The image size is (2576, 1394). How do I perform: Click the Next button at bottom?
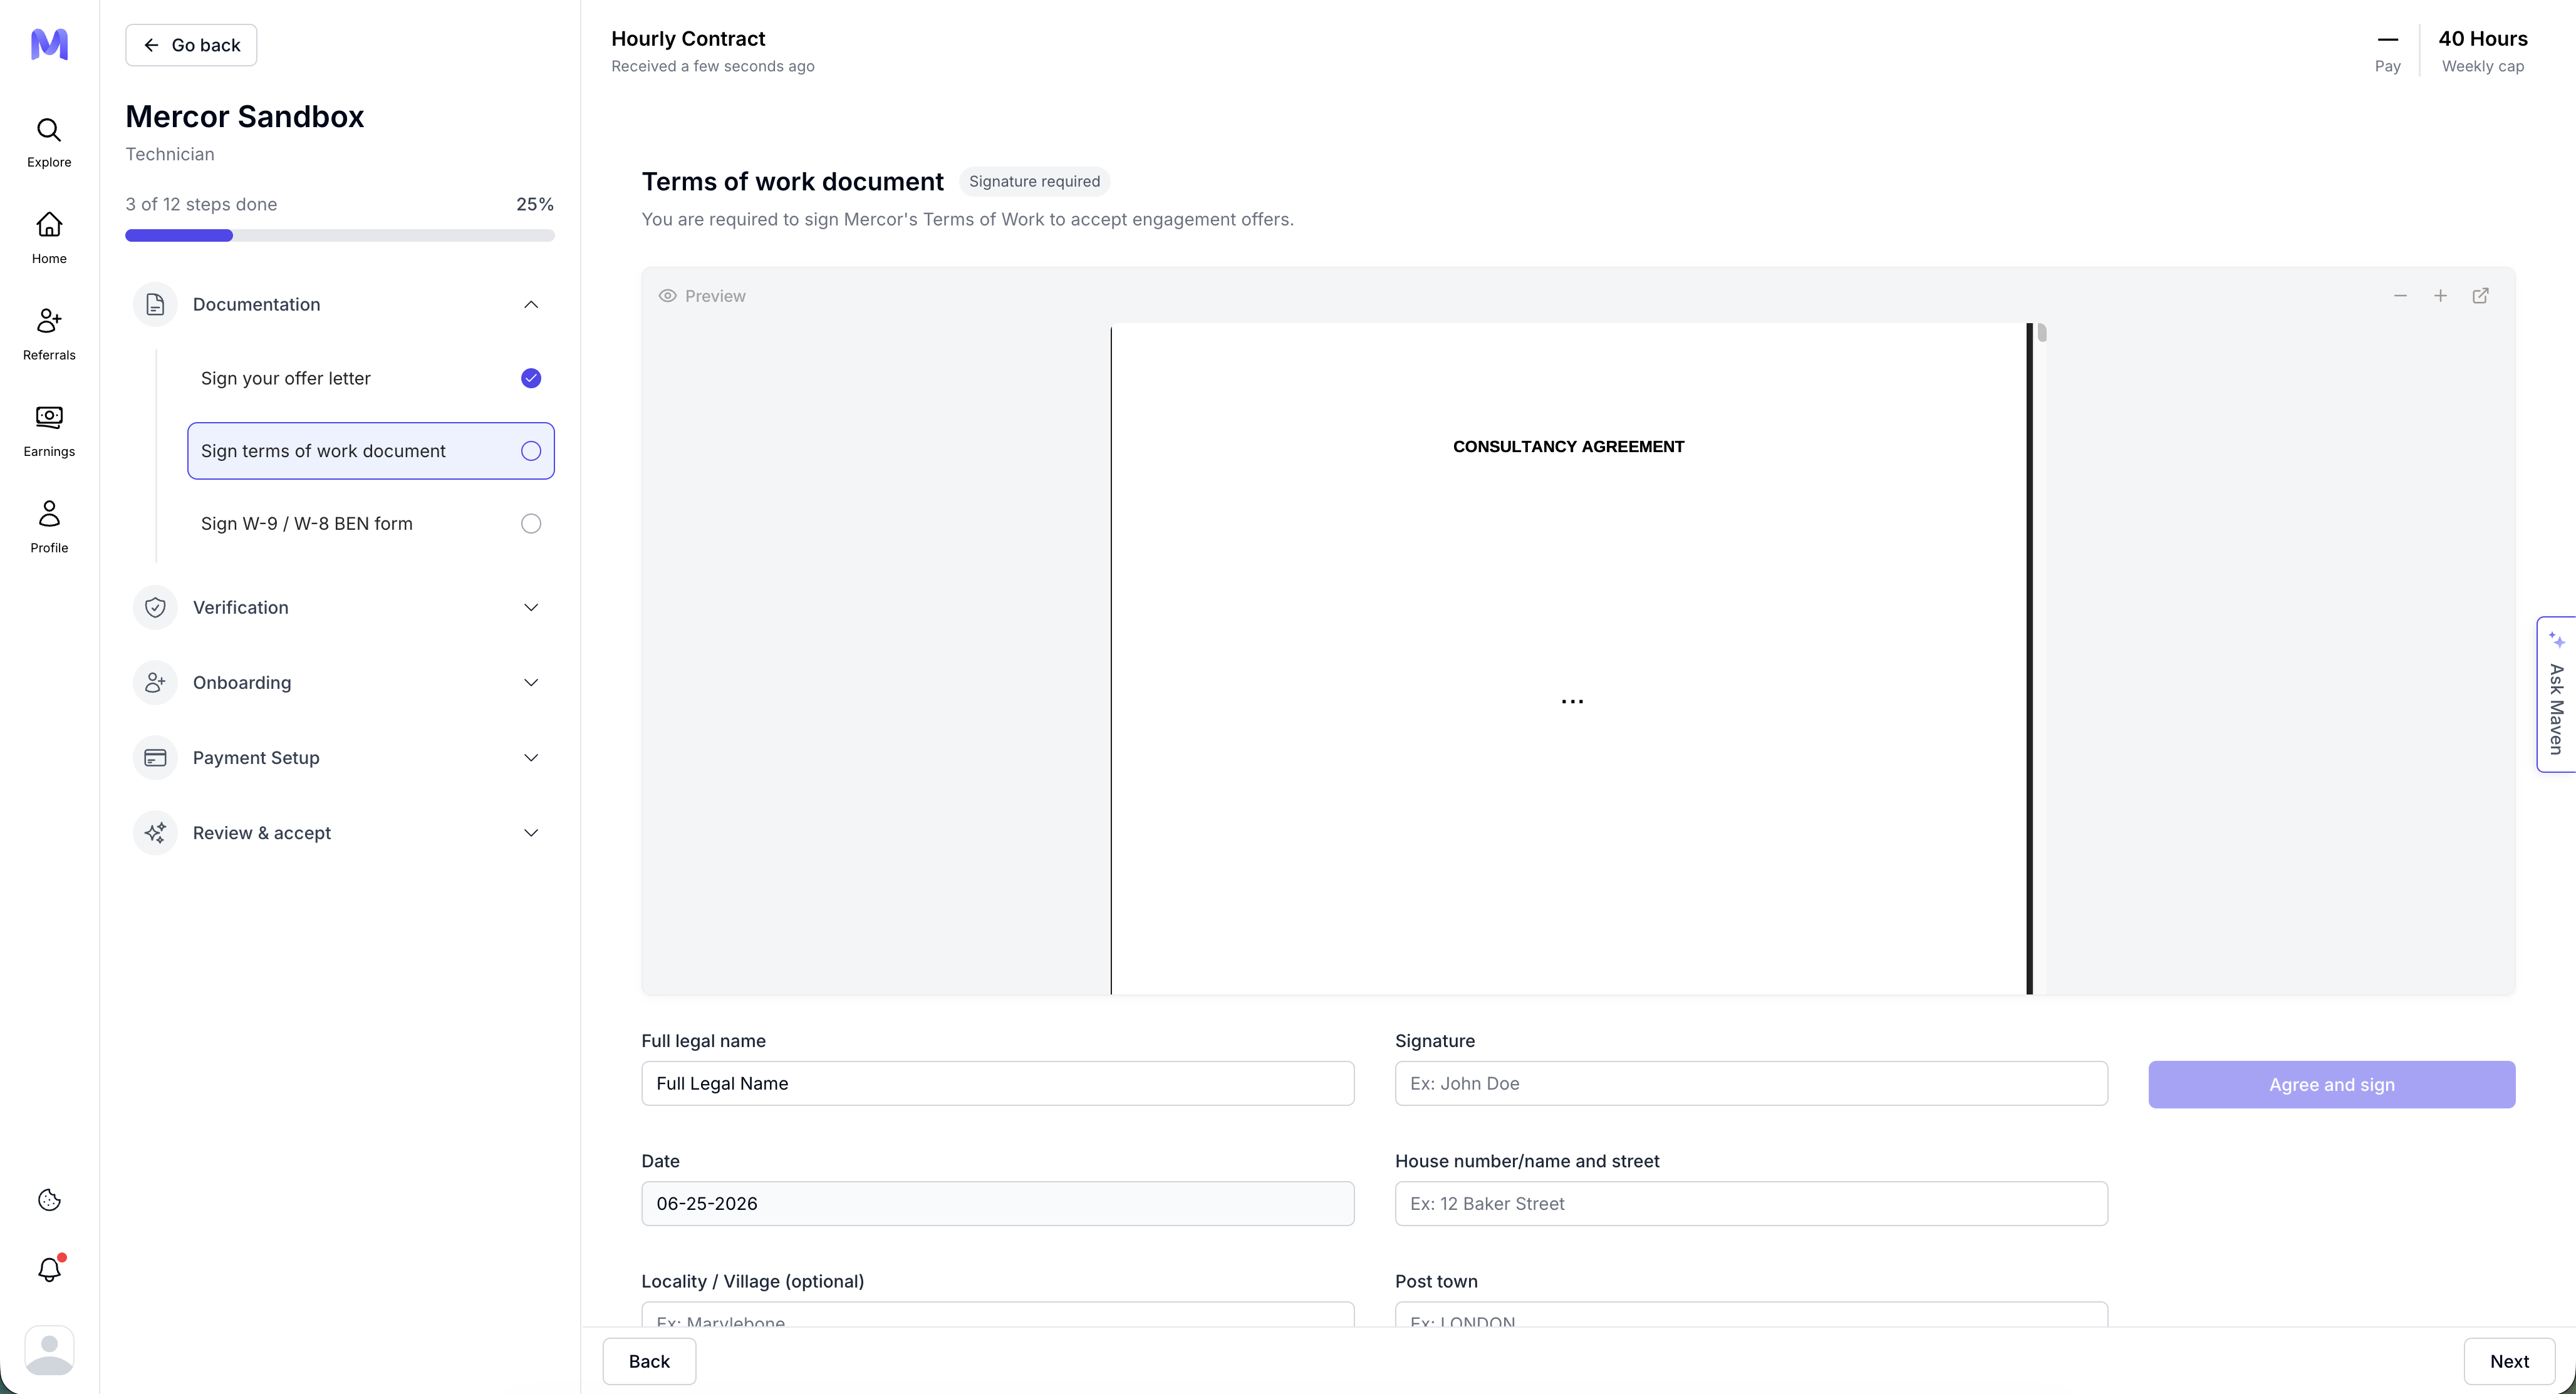tap(2509, 1361)
